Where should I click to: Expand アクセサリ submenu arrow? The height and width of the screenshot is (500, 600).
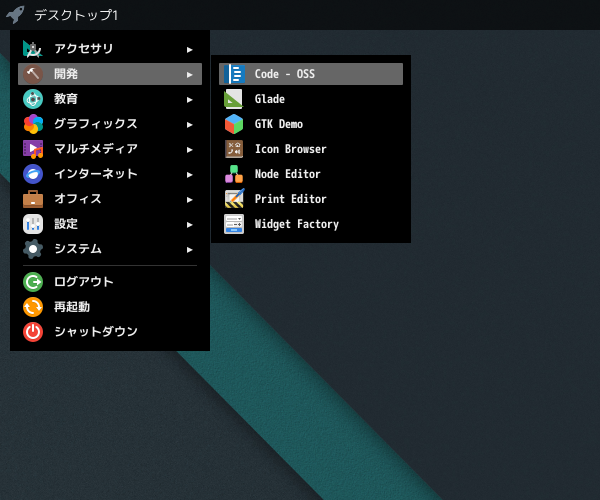pyautogui.click(x=189, y=49)
